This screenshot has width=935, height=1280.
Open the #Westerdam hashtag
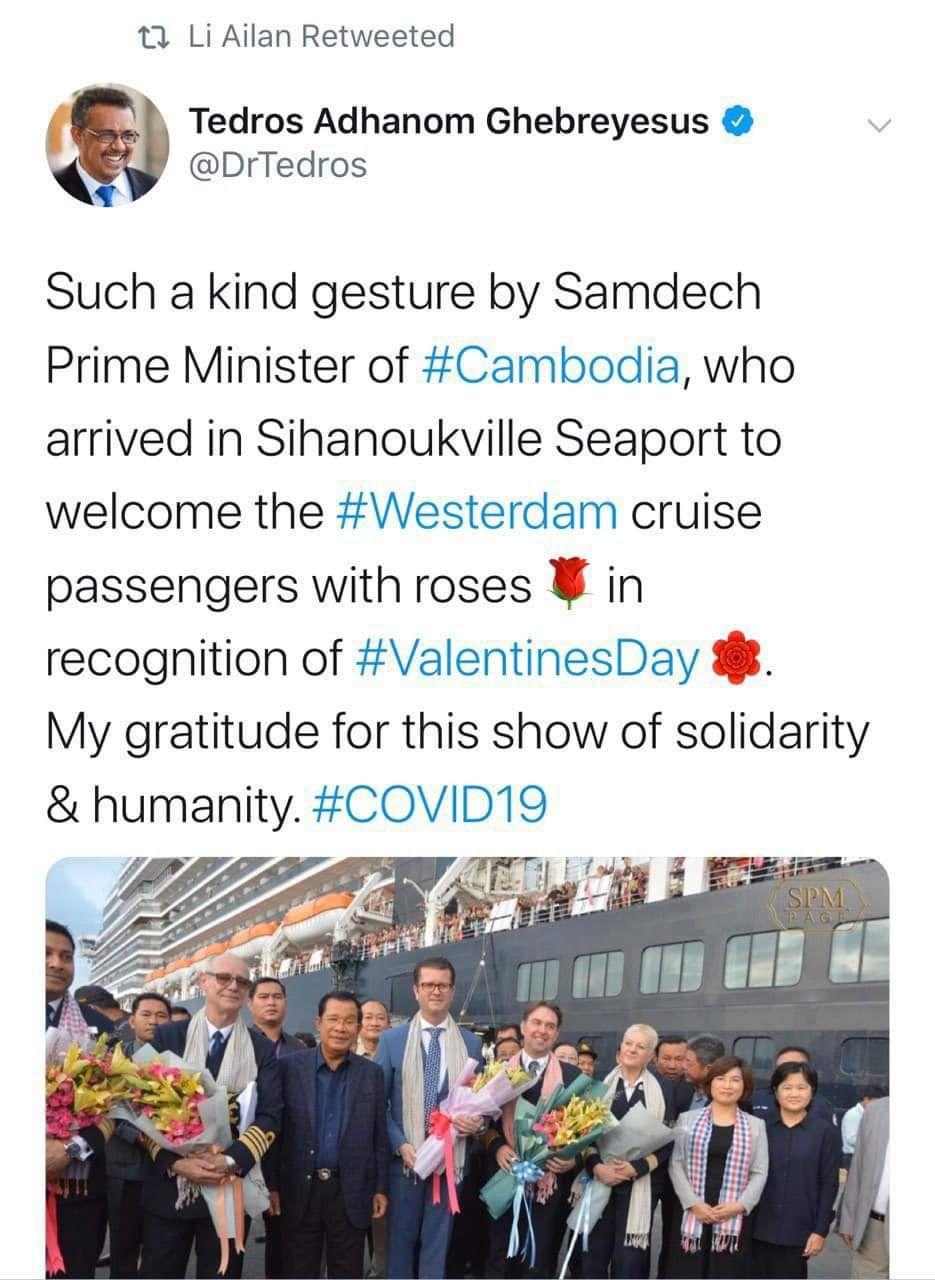click(472, 512)
